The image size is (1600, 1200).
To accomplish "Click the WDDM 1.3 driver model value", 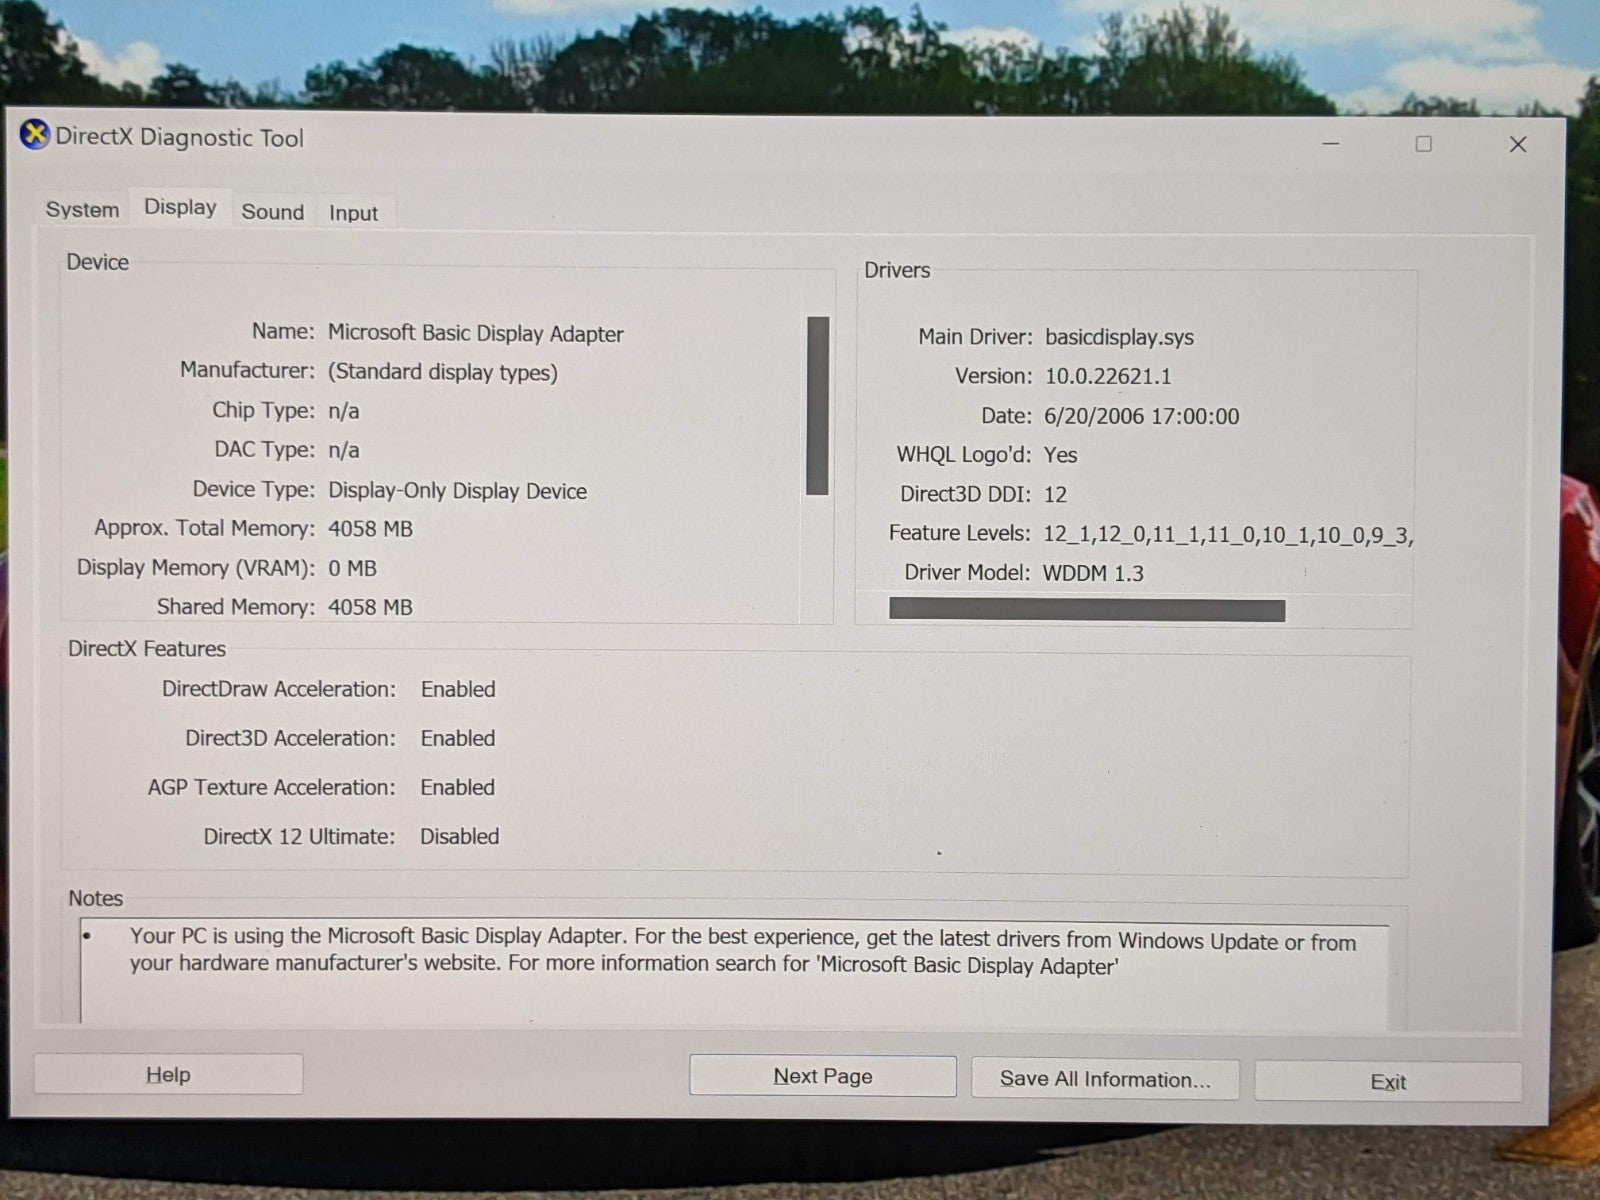I will coord(1093,574).
